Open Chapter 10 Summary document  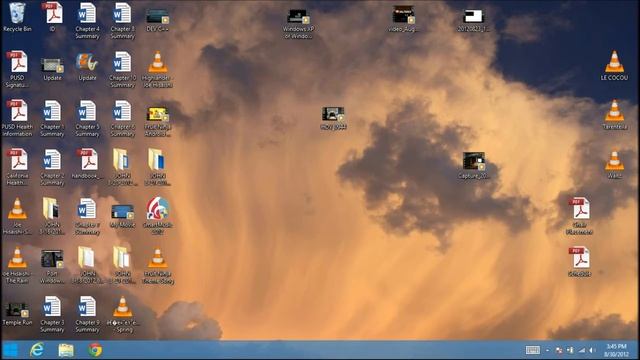[122, 69]
